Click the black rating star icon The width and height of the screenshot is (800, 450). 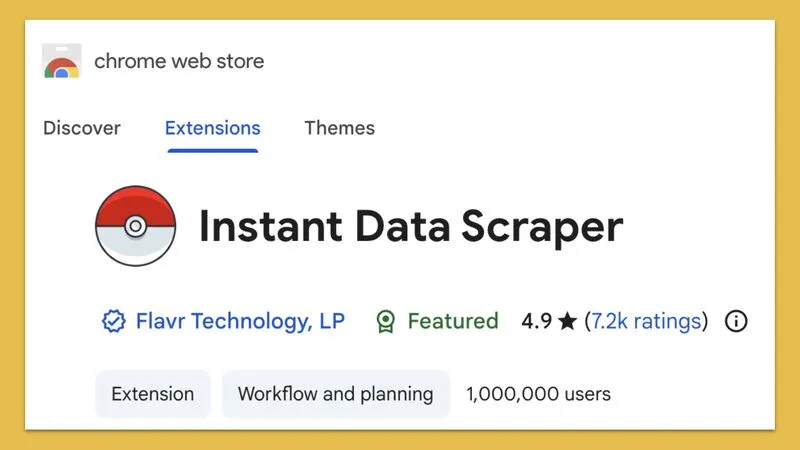567,321
